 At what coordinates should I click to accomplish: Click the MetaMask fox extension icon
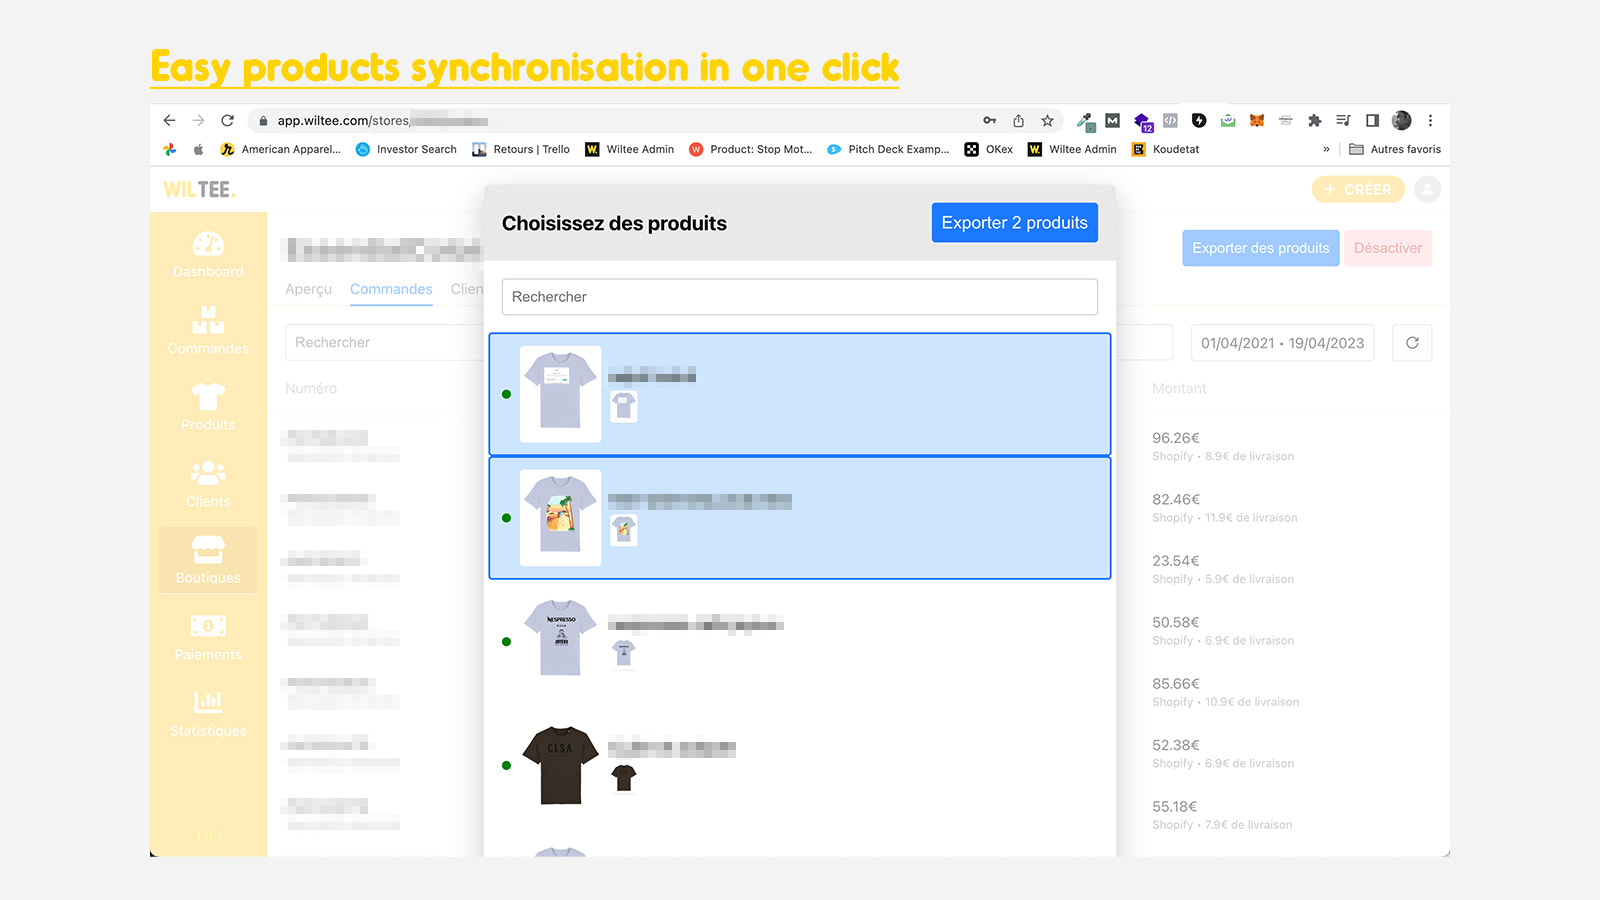click(1257, 120)
